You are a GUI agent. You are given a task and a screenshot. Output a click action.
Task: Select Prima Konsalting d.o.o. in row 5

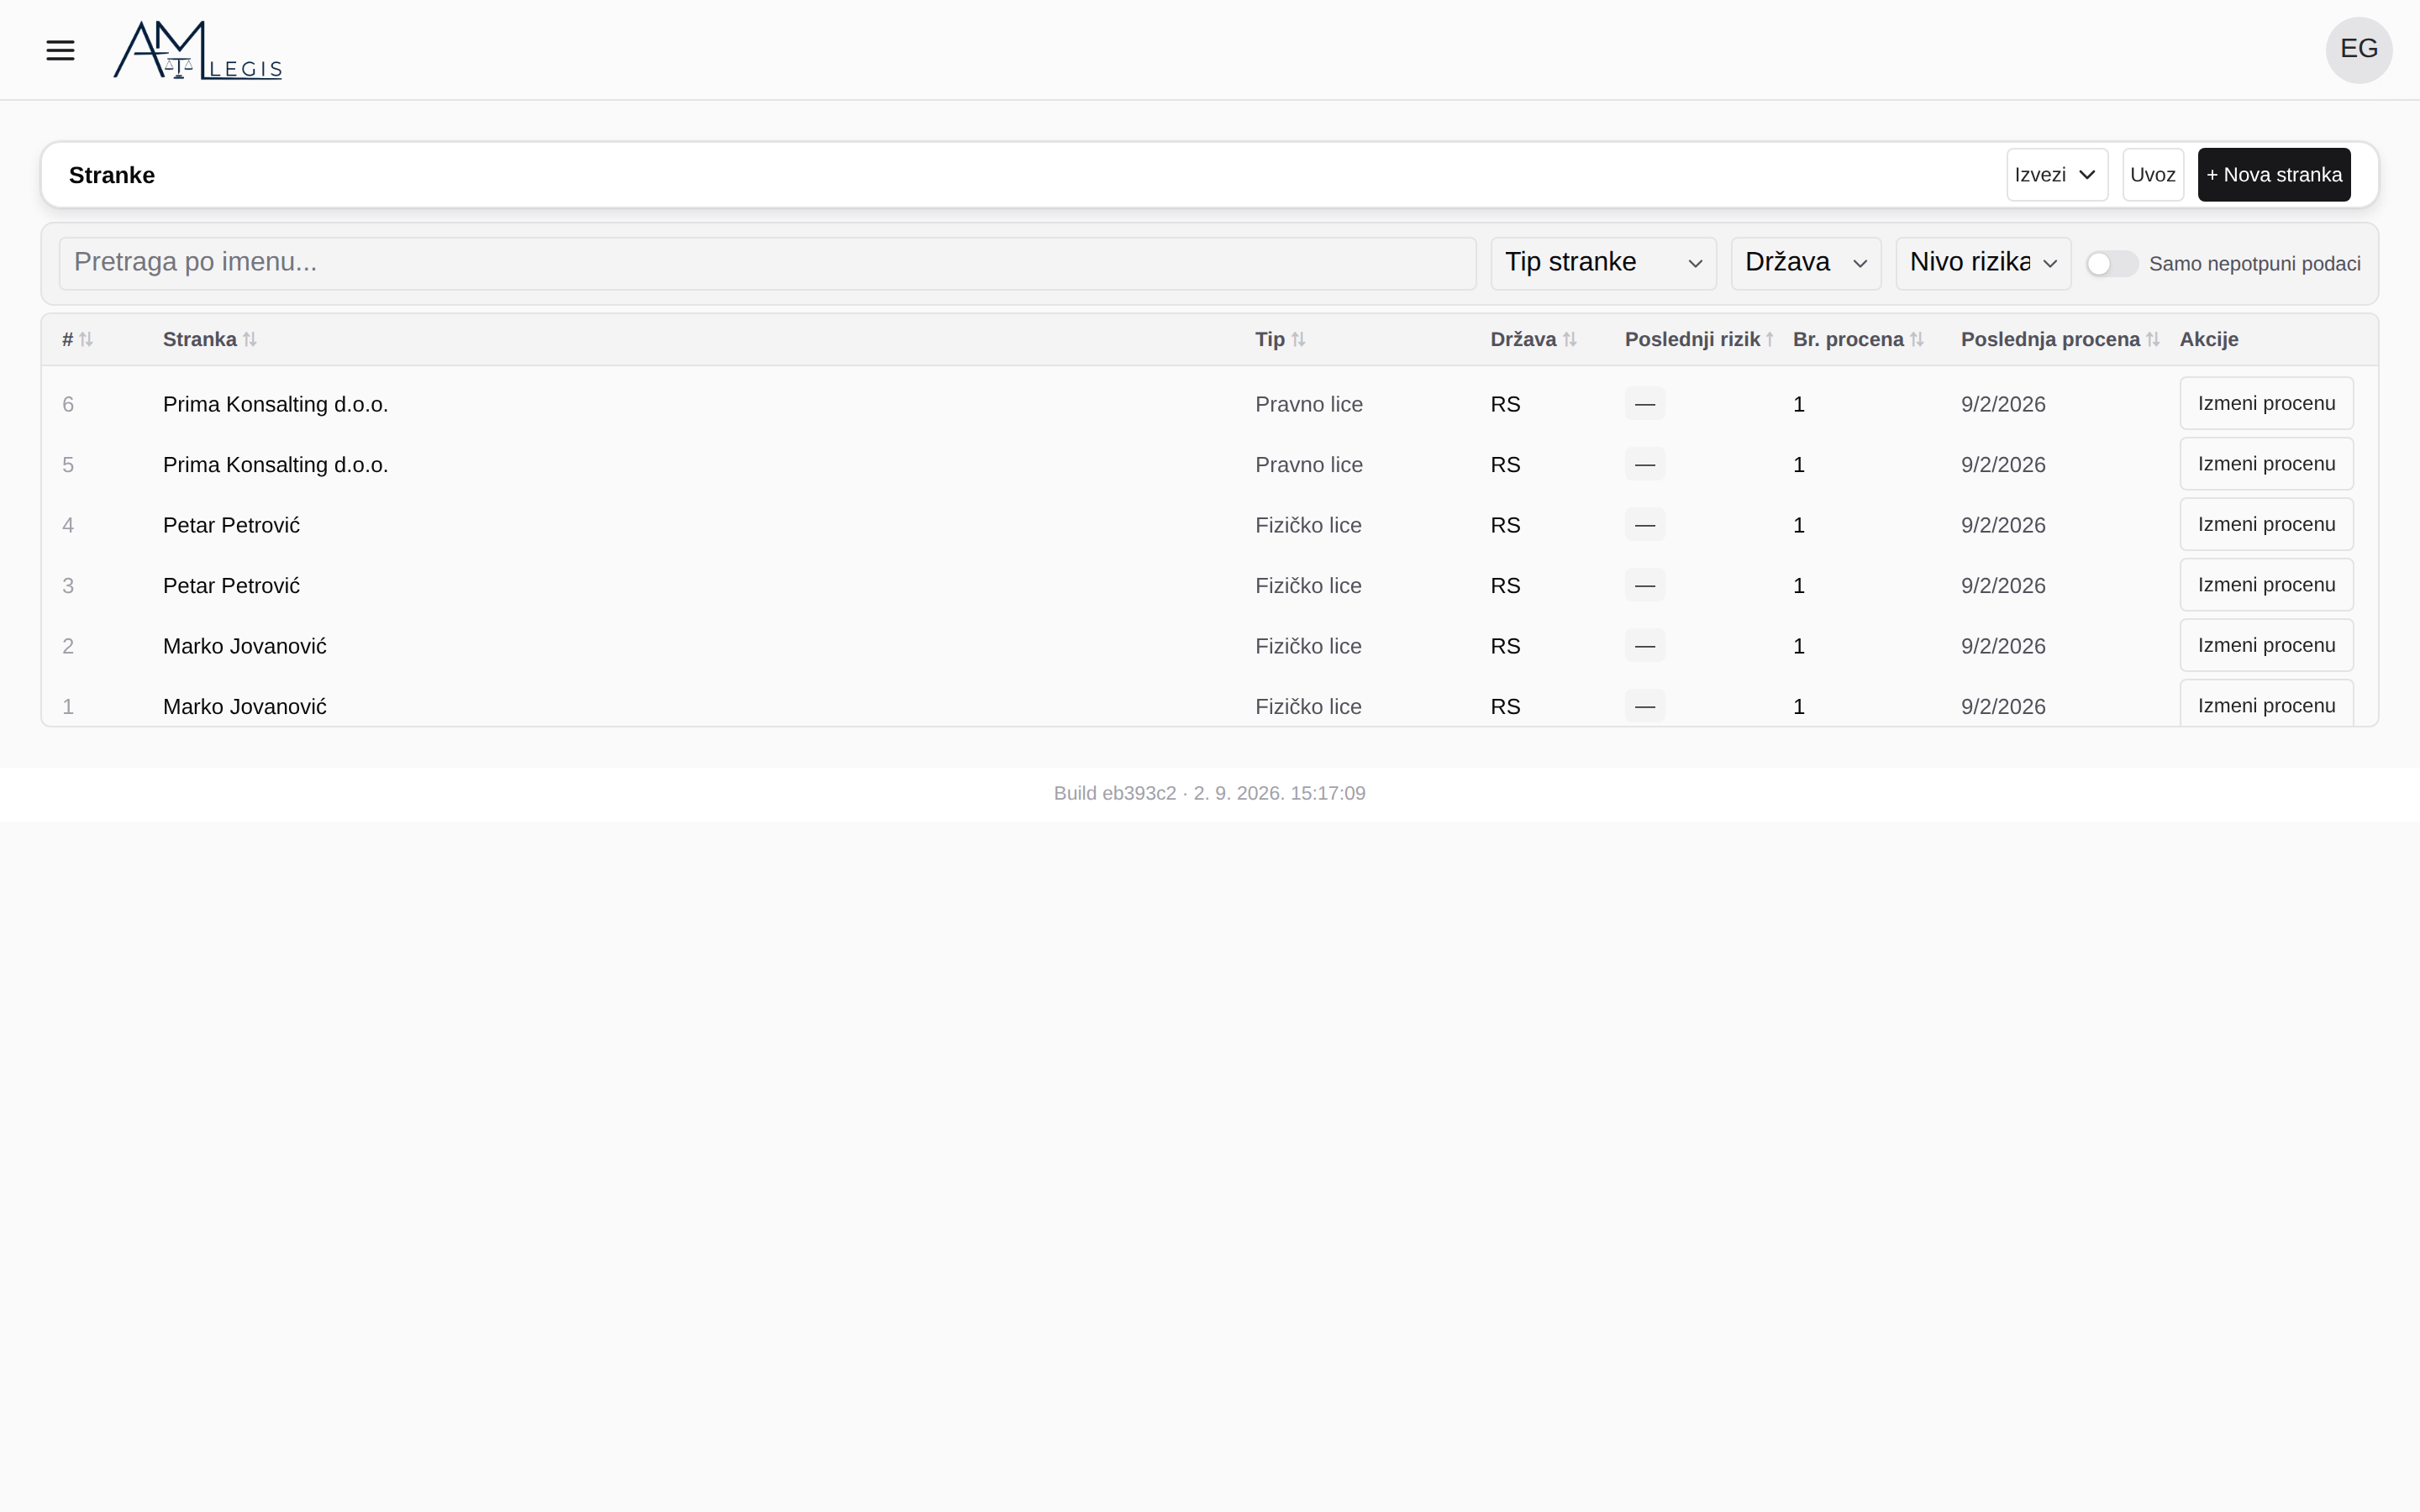click(275, 465)
